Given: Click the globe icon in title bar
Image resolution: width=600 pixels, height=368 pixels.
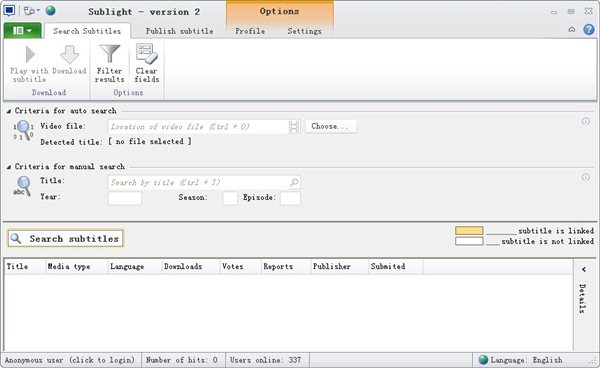Looking at the screenshot, I should click(x=51, y=10).
